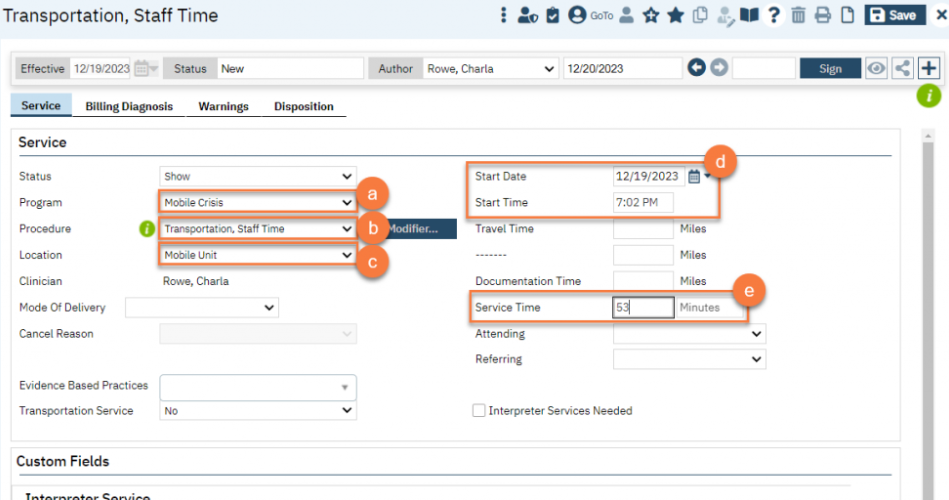This screenshot has height=500, width=949.
Task: Expand the Location dropdown showing Mobile Unit
Action: (258, 255)
